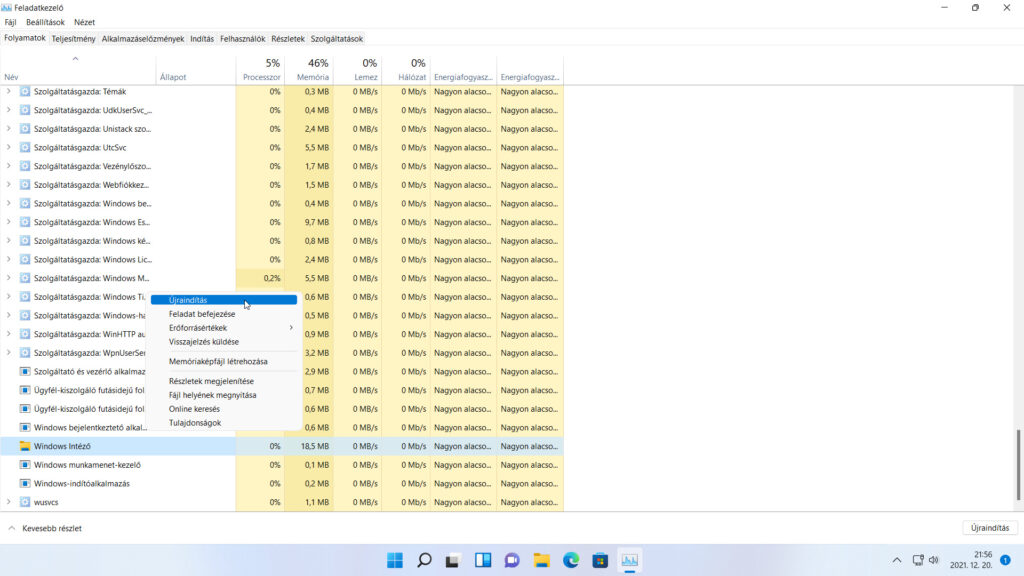This screenshot has height=576, width=1024.
Task: Sort by Processzor column header
Action: click(x=261, y=70)
